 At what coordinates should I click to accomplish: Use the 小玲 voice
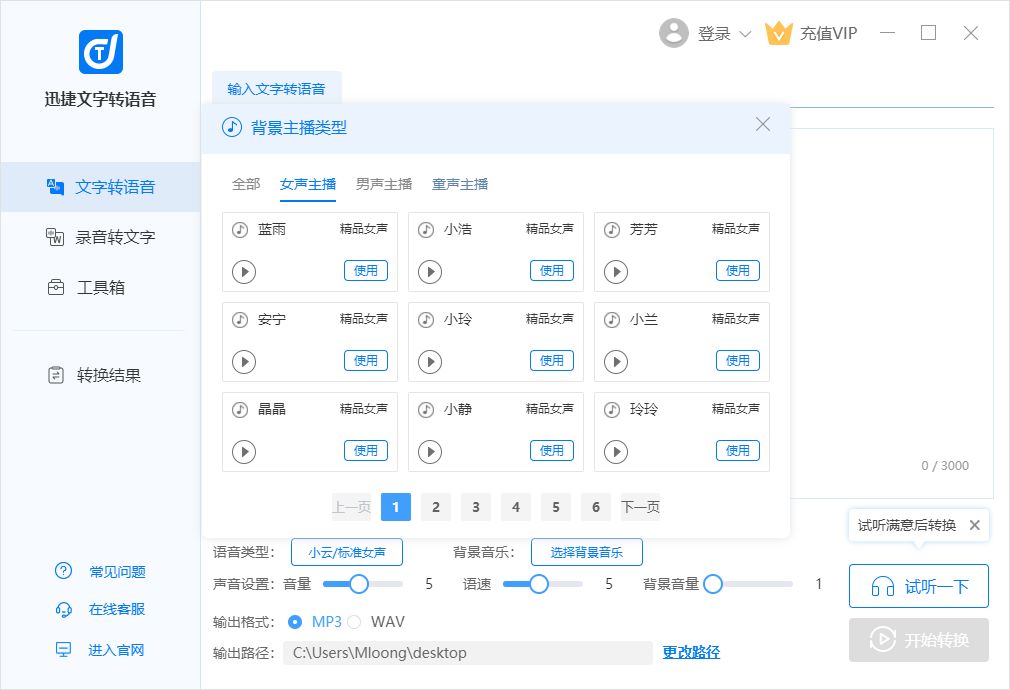(x=552, y=361)
